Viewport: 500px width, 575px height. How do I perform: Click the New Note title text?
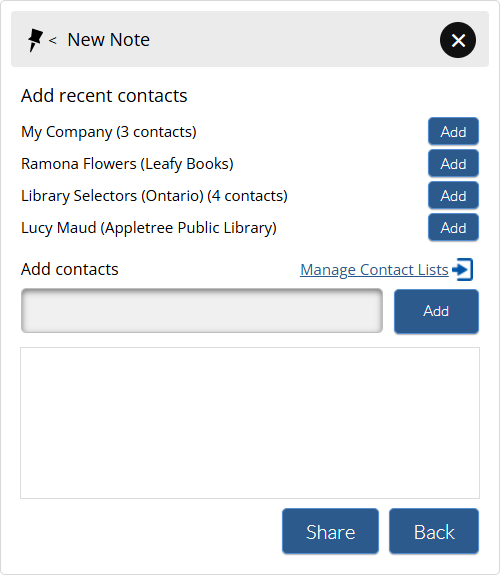(109, 40)
